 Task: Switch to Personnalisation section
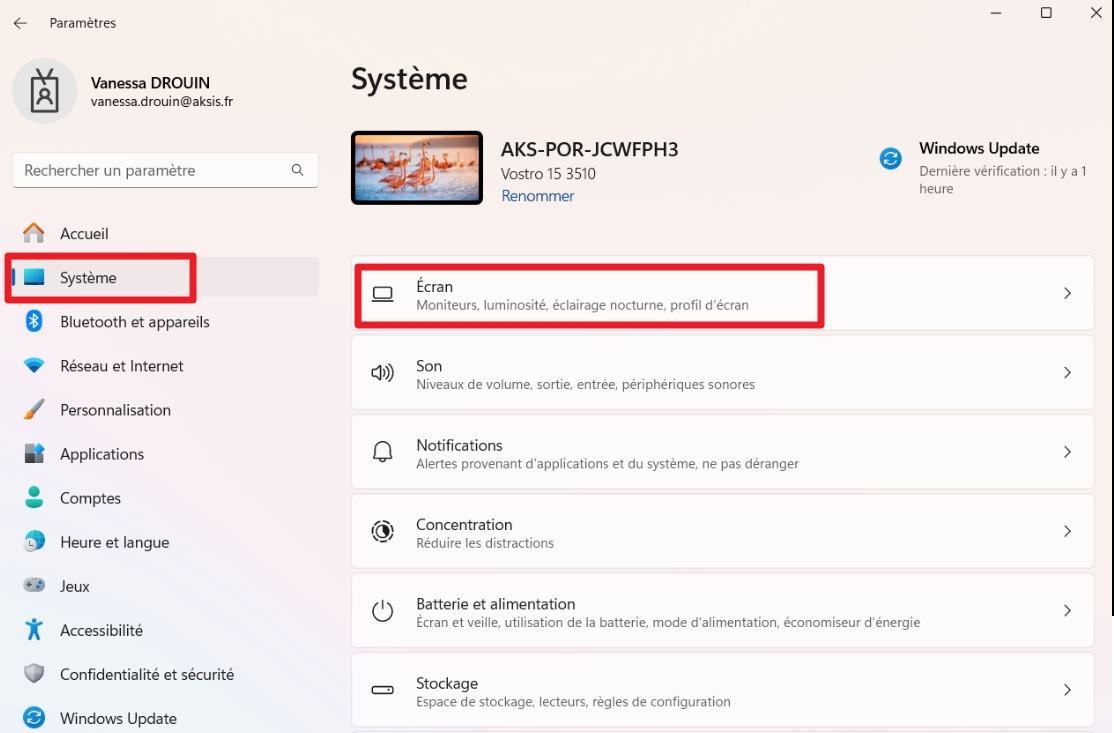coord(115,410)
